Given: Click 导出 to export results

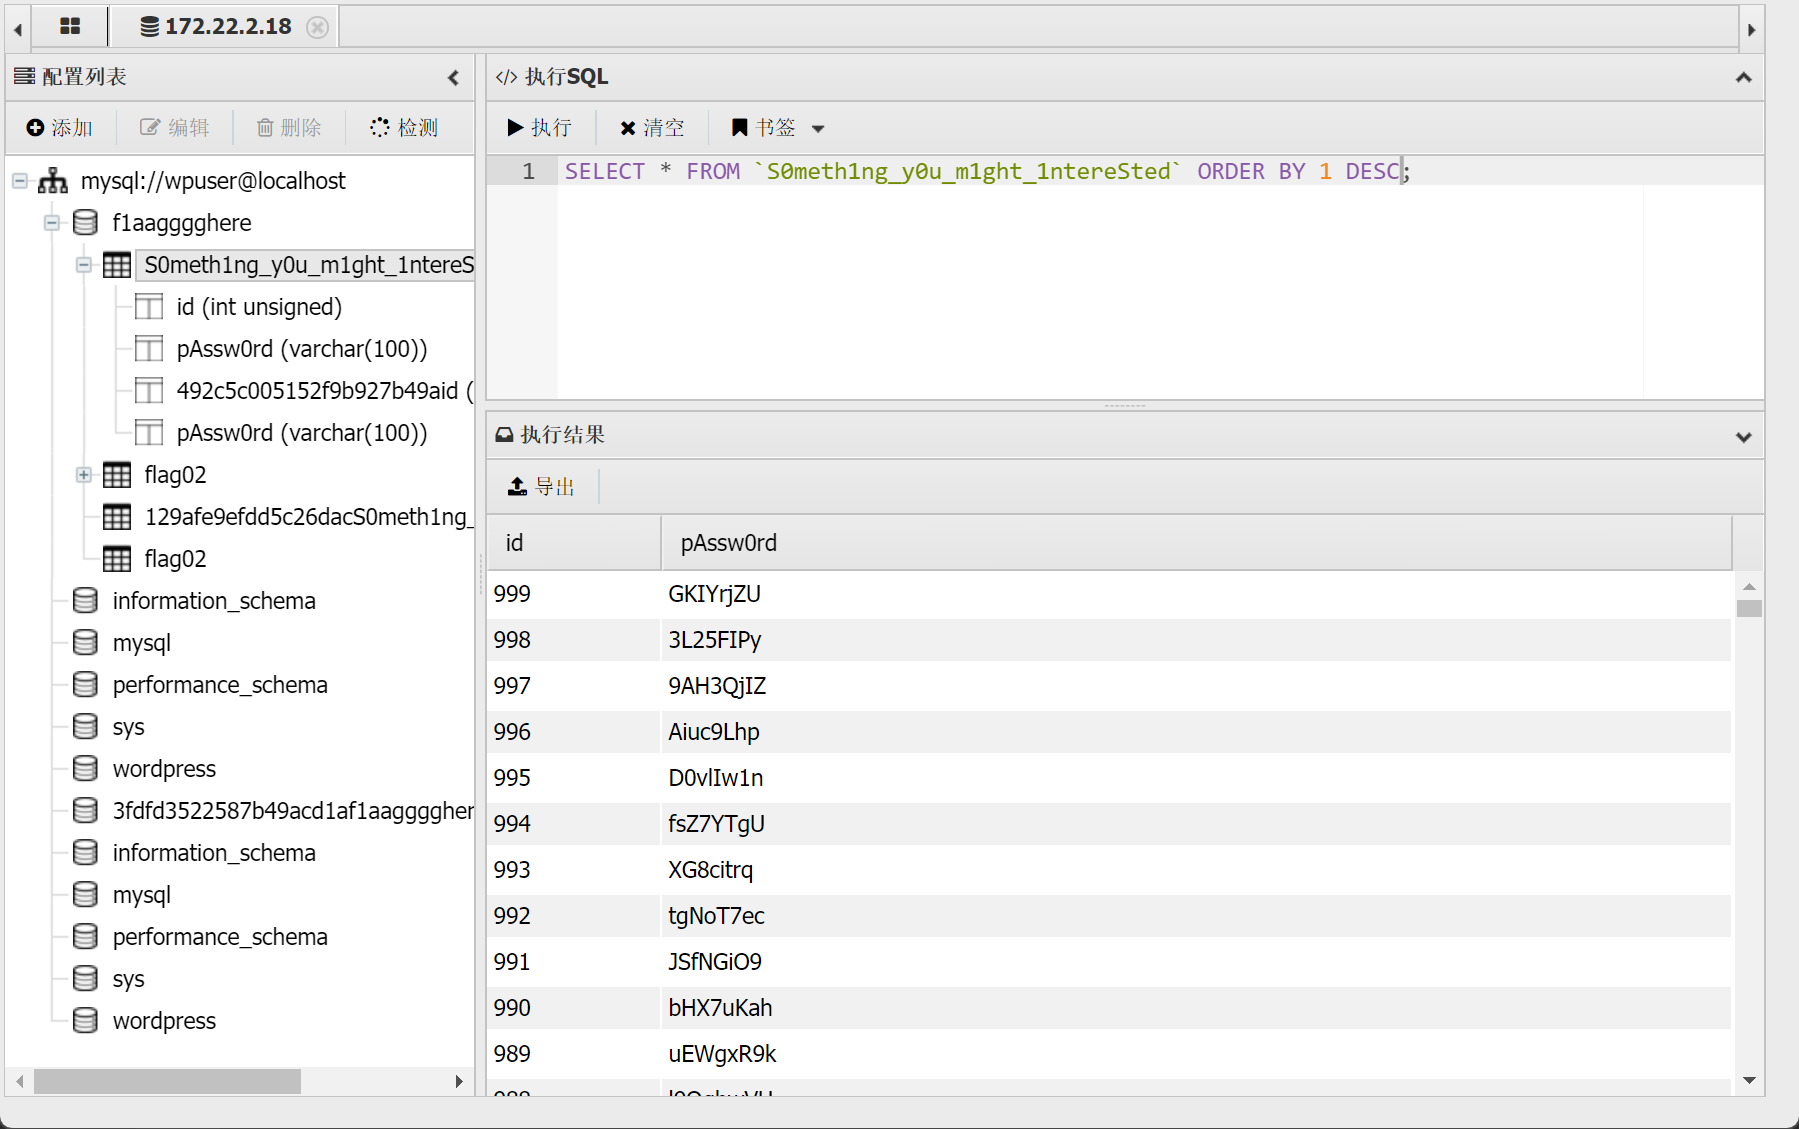Looking at the screenshot, I should pos(541,487).
